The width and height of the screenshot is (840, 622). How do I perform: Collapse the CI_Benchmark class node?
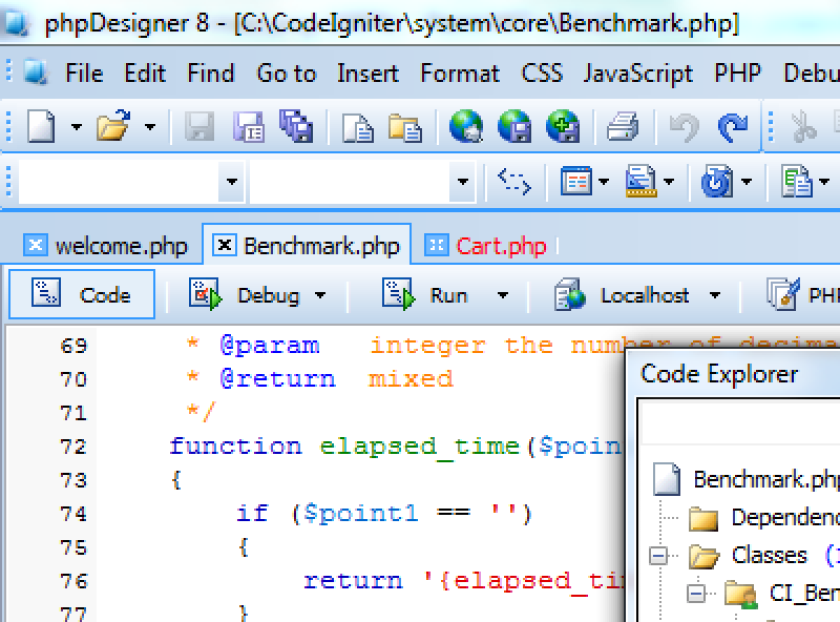(x=696, y=594)
